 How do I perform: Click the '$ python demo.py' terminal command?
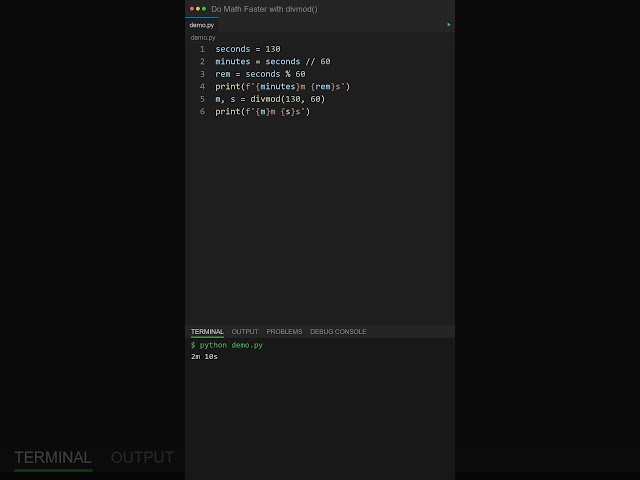227,345
